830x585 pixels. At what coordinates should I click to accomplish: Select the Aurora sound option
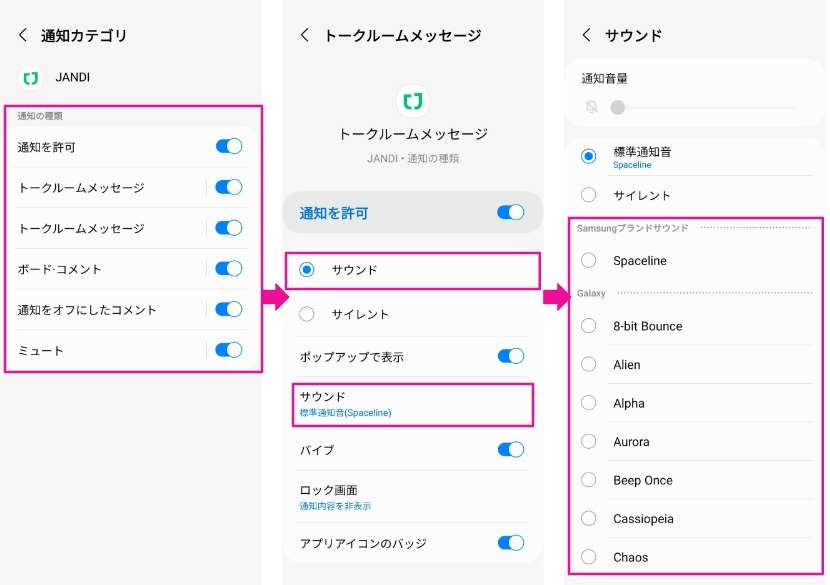coord(589,442)
